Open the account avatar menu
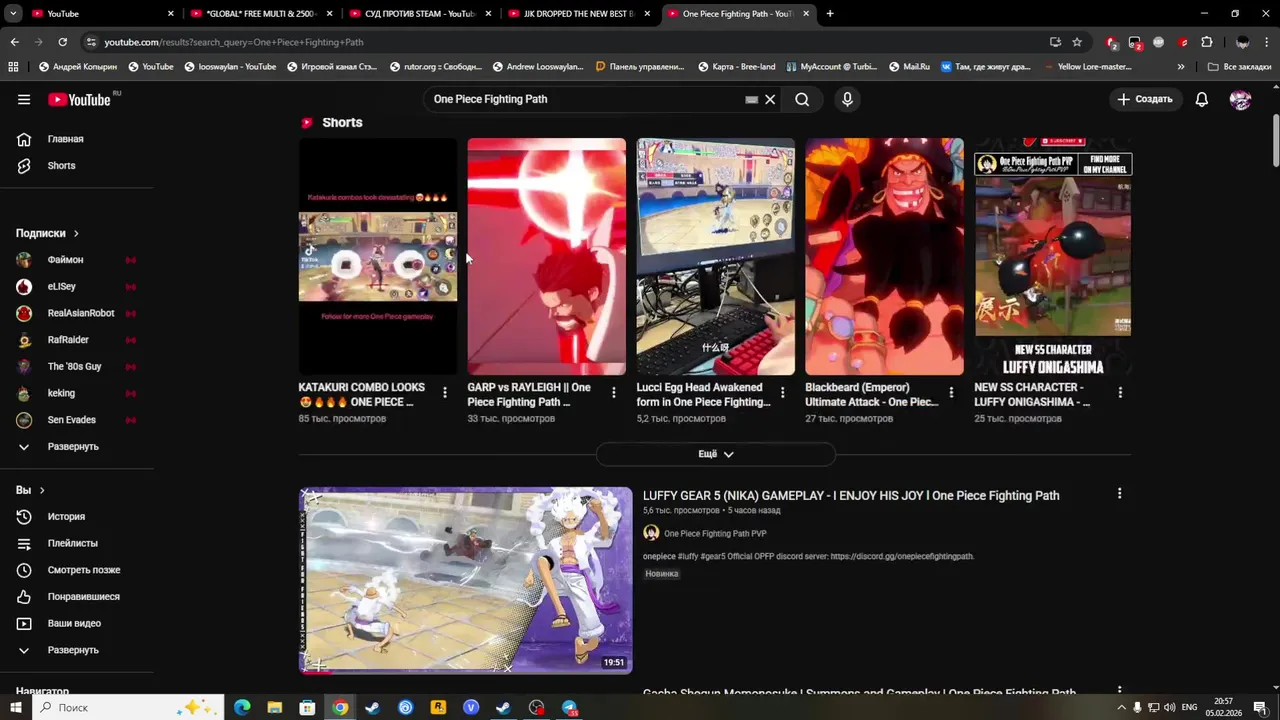Viewport: 1280px width, 720px height. point(1240,99)
